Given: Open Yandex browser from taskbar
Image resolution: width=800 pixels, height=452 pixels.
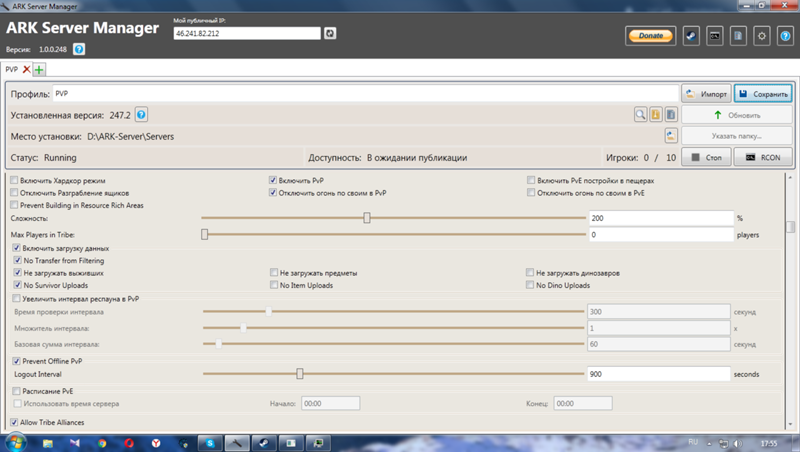Looking at the screenshot, I should [156, 443].
